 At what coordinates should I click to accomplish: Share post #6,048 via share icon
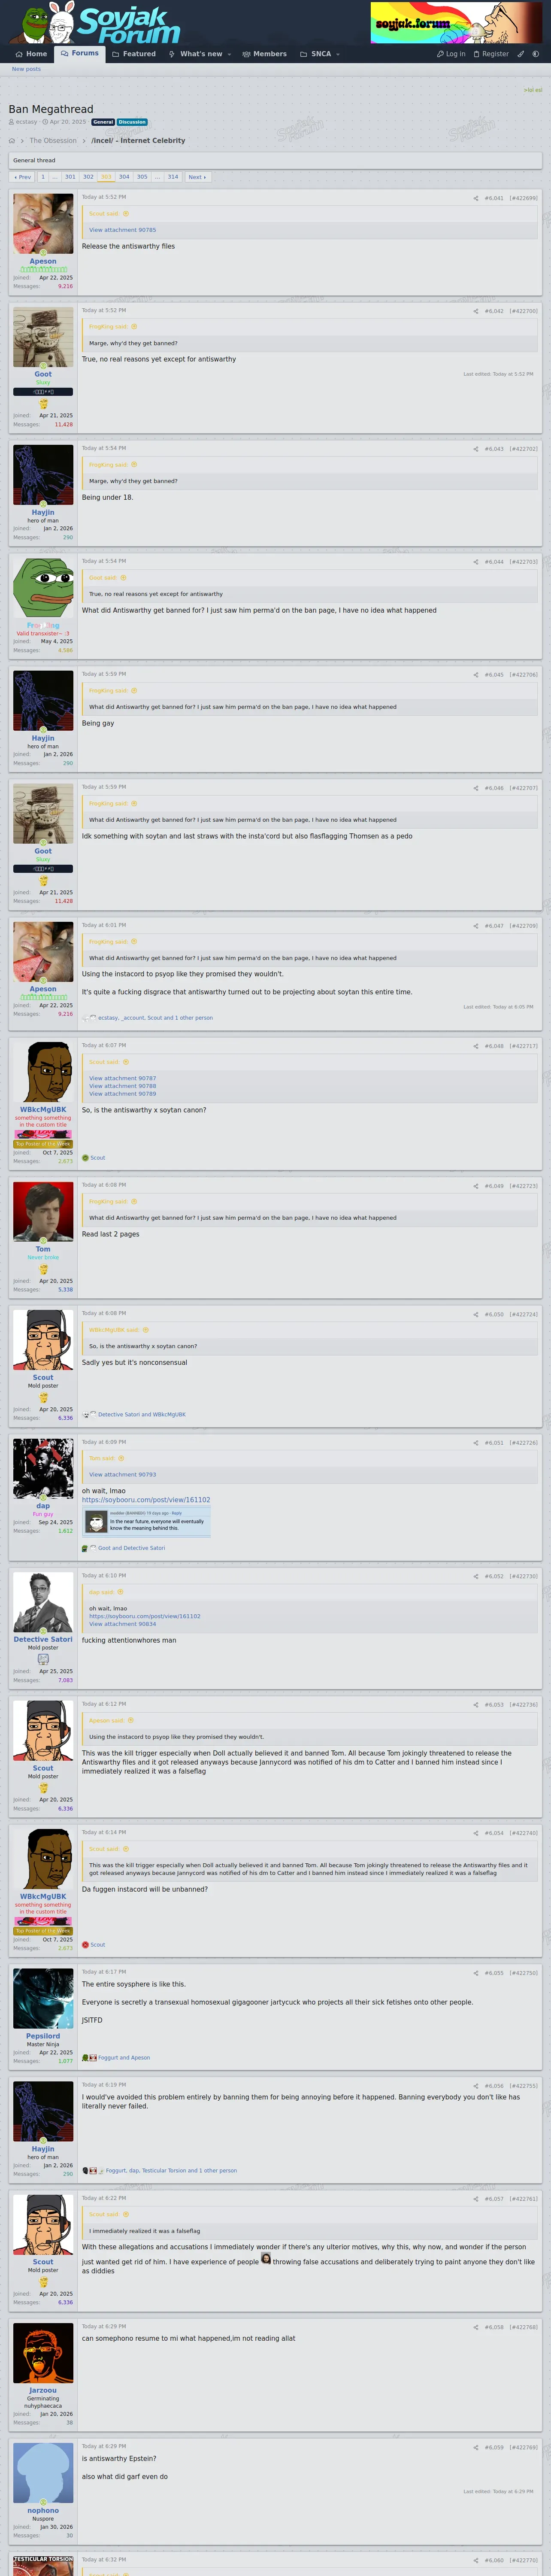pyautogui.click(x=475, y=1046)
